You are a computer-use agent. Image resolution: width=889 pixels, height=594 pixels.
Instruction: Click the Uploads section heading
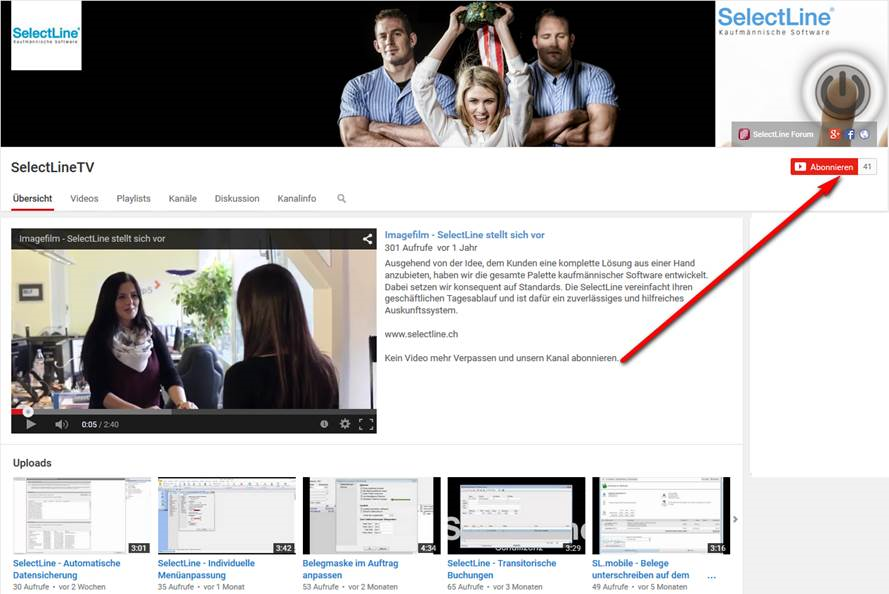[x=32, y=463]
